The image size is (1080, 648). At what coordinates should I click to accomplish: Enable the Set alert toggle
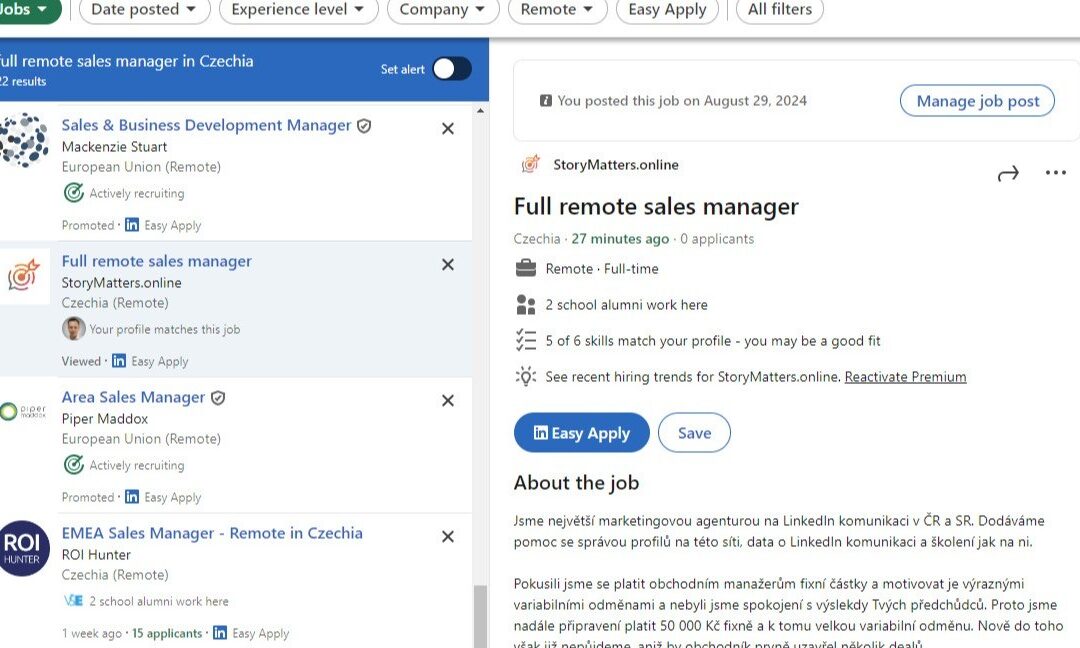click(450, 68)
